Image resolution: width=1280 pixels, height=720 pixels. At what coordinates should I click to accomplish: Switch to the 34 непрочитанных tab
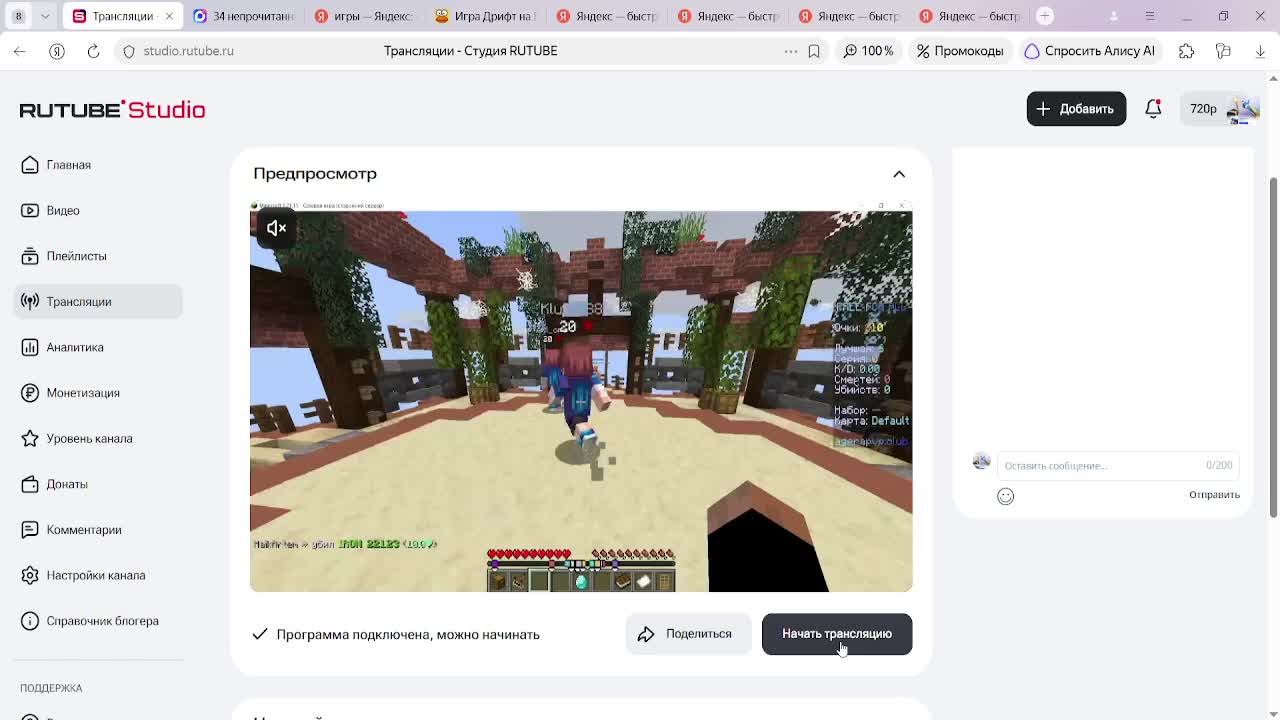pos(244,16)
